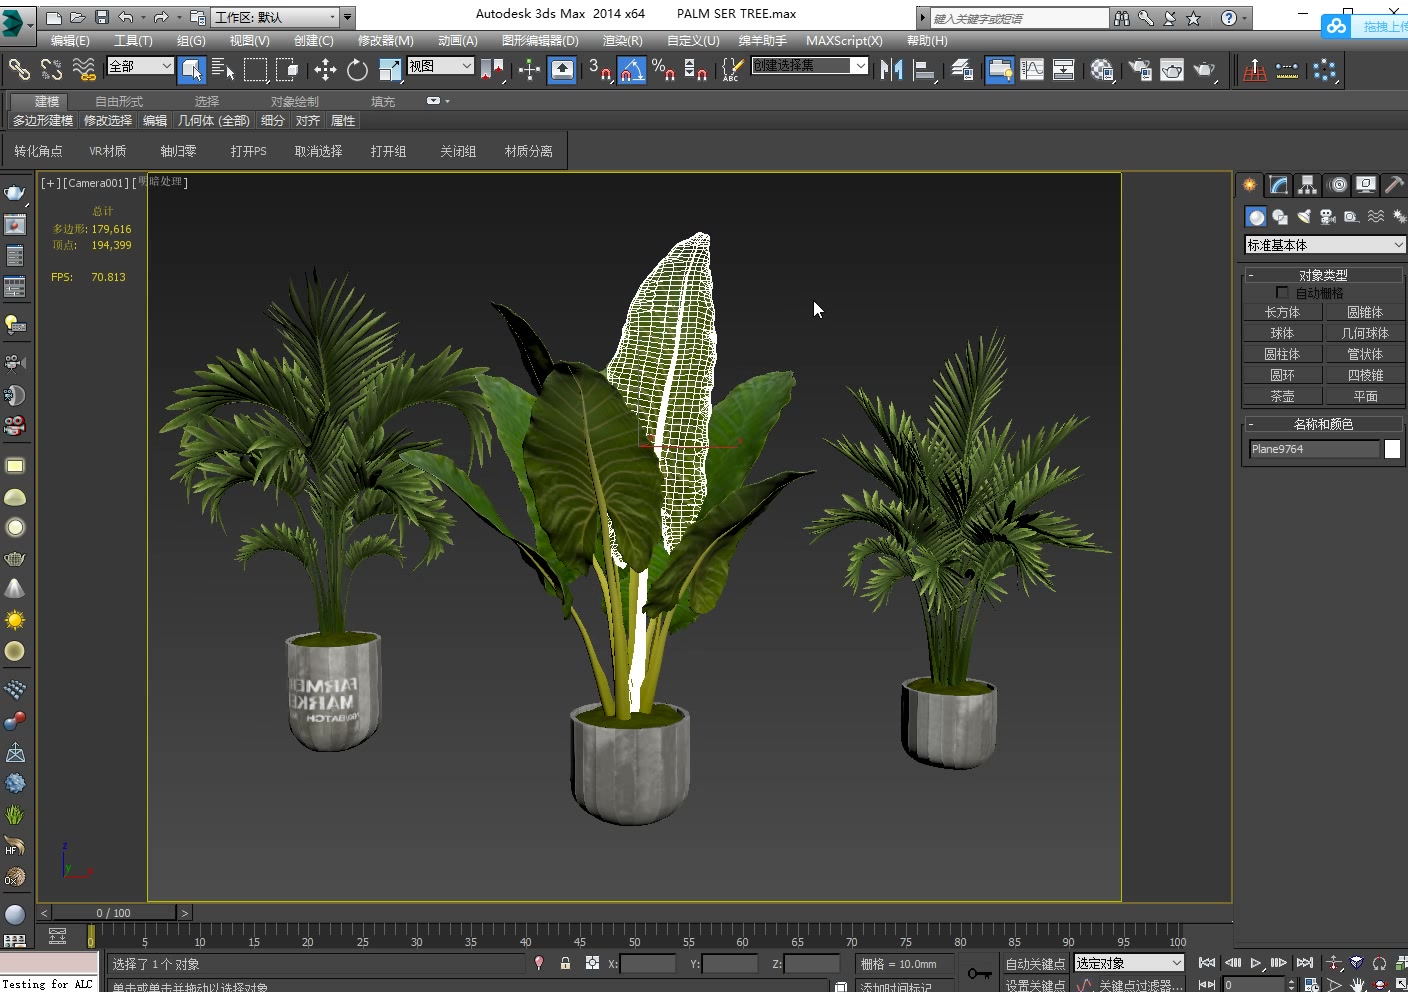Select the Cameras creation category icon
The width and height of the screenshot is (1408, 992).
point(1328,217)
